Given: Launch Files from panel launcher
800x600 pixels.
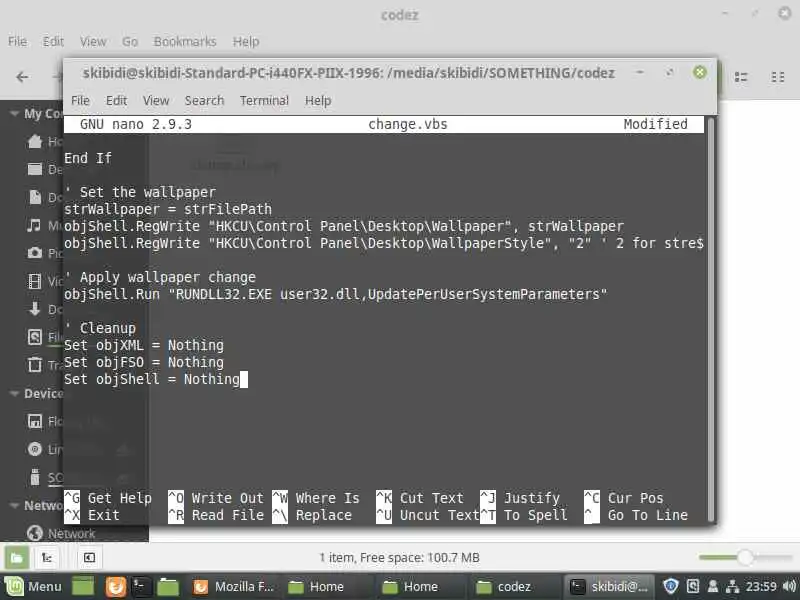Looking at the screenshot, I should [168, 587].
